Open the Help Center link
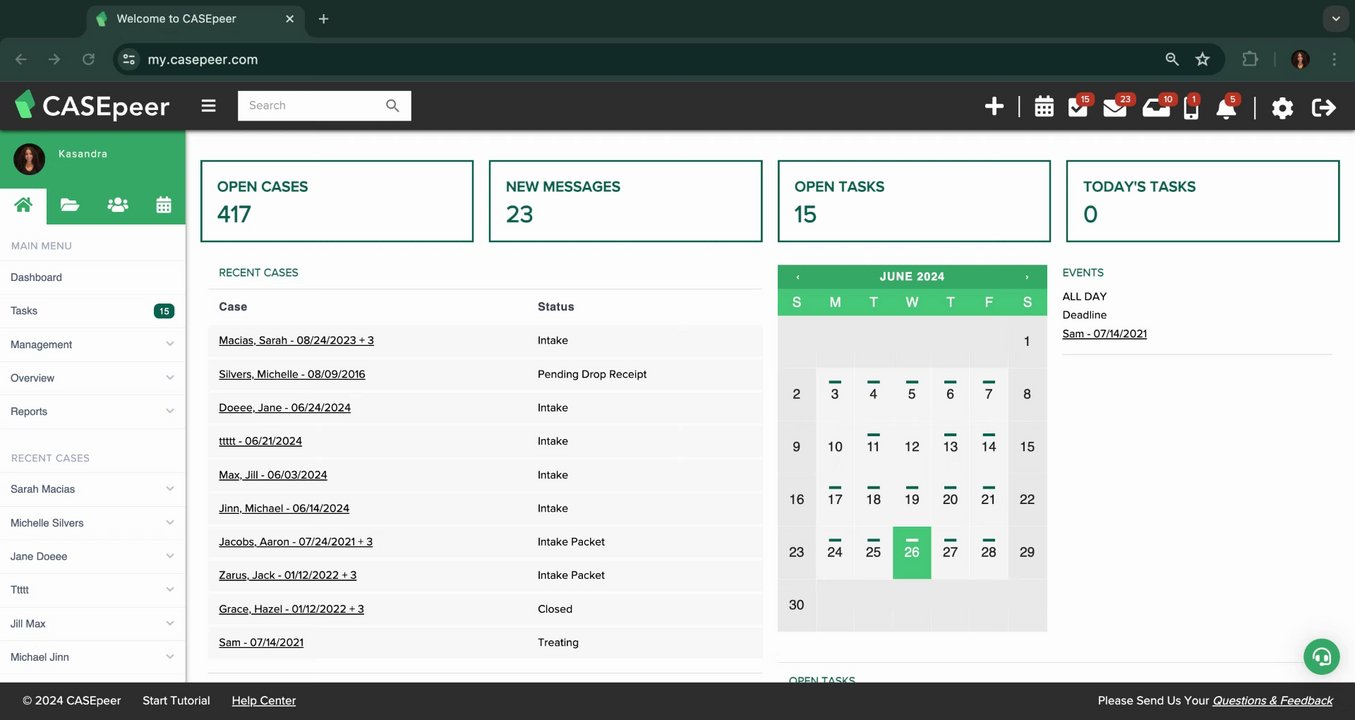This screenshot has width=1355, height=720. pos(264,701)
